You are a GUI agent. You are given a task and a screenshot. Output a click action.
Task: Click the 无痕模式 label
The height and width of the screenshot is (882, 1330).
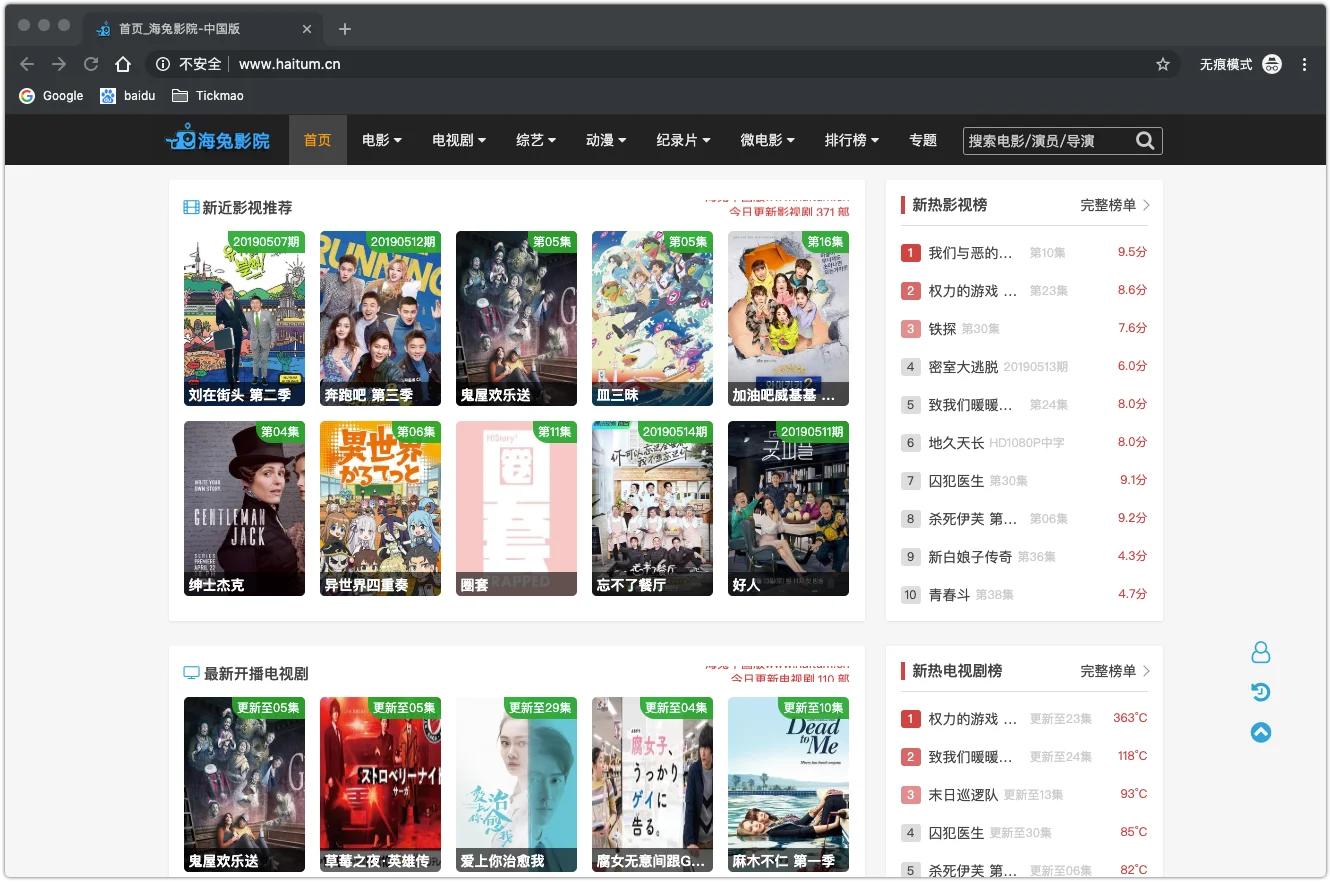[x=1226, y=64]
